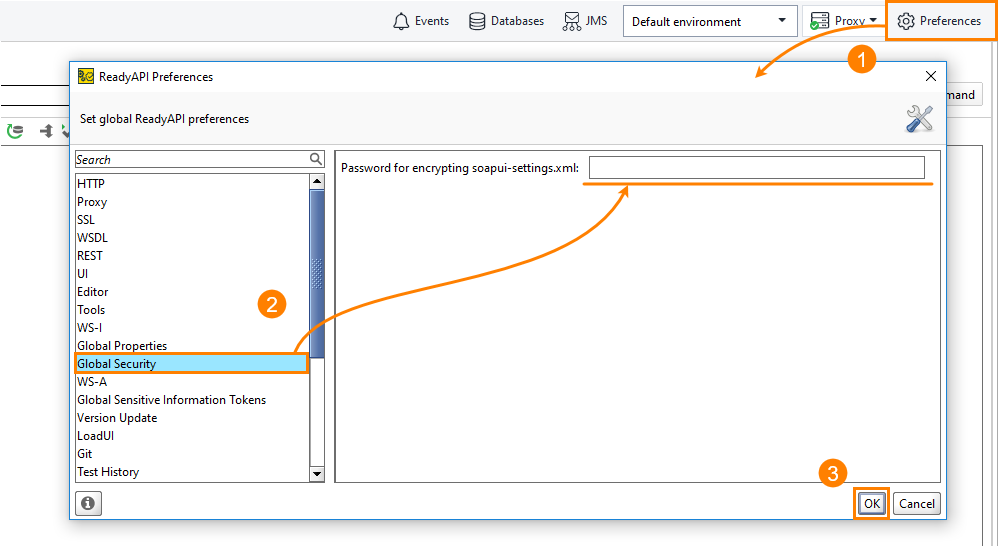The image size is (998, 546).
Task: Open Preferences from the top toolbar
Action: 939,21
